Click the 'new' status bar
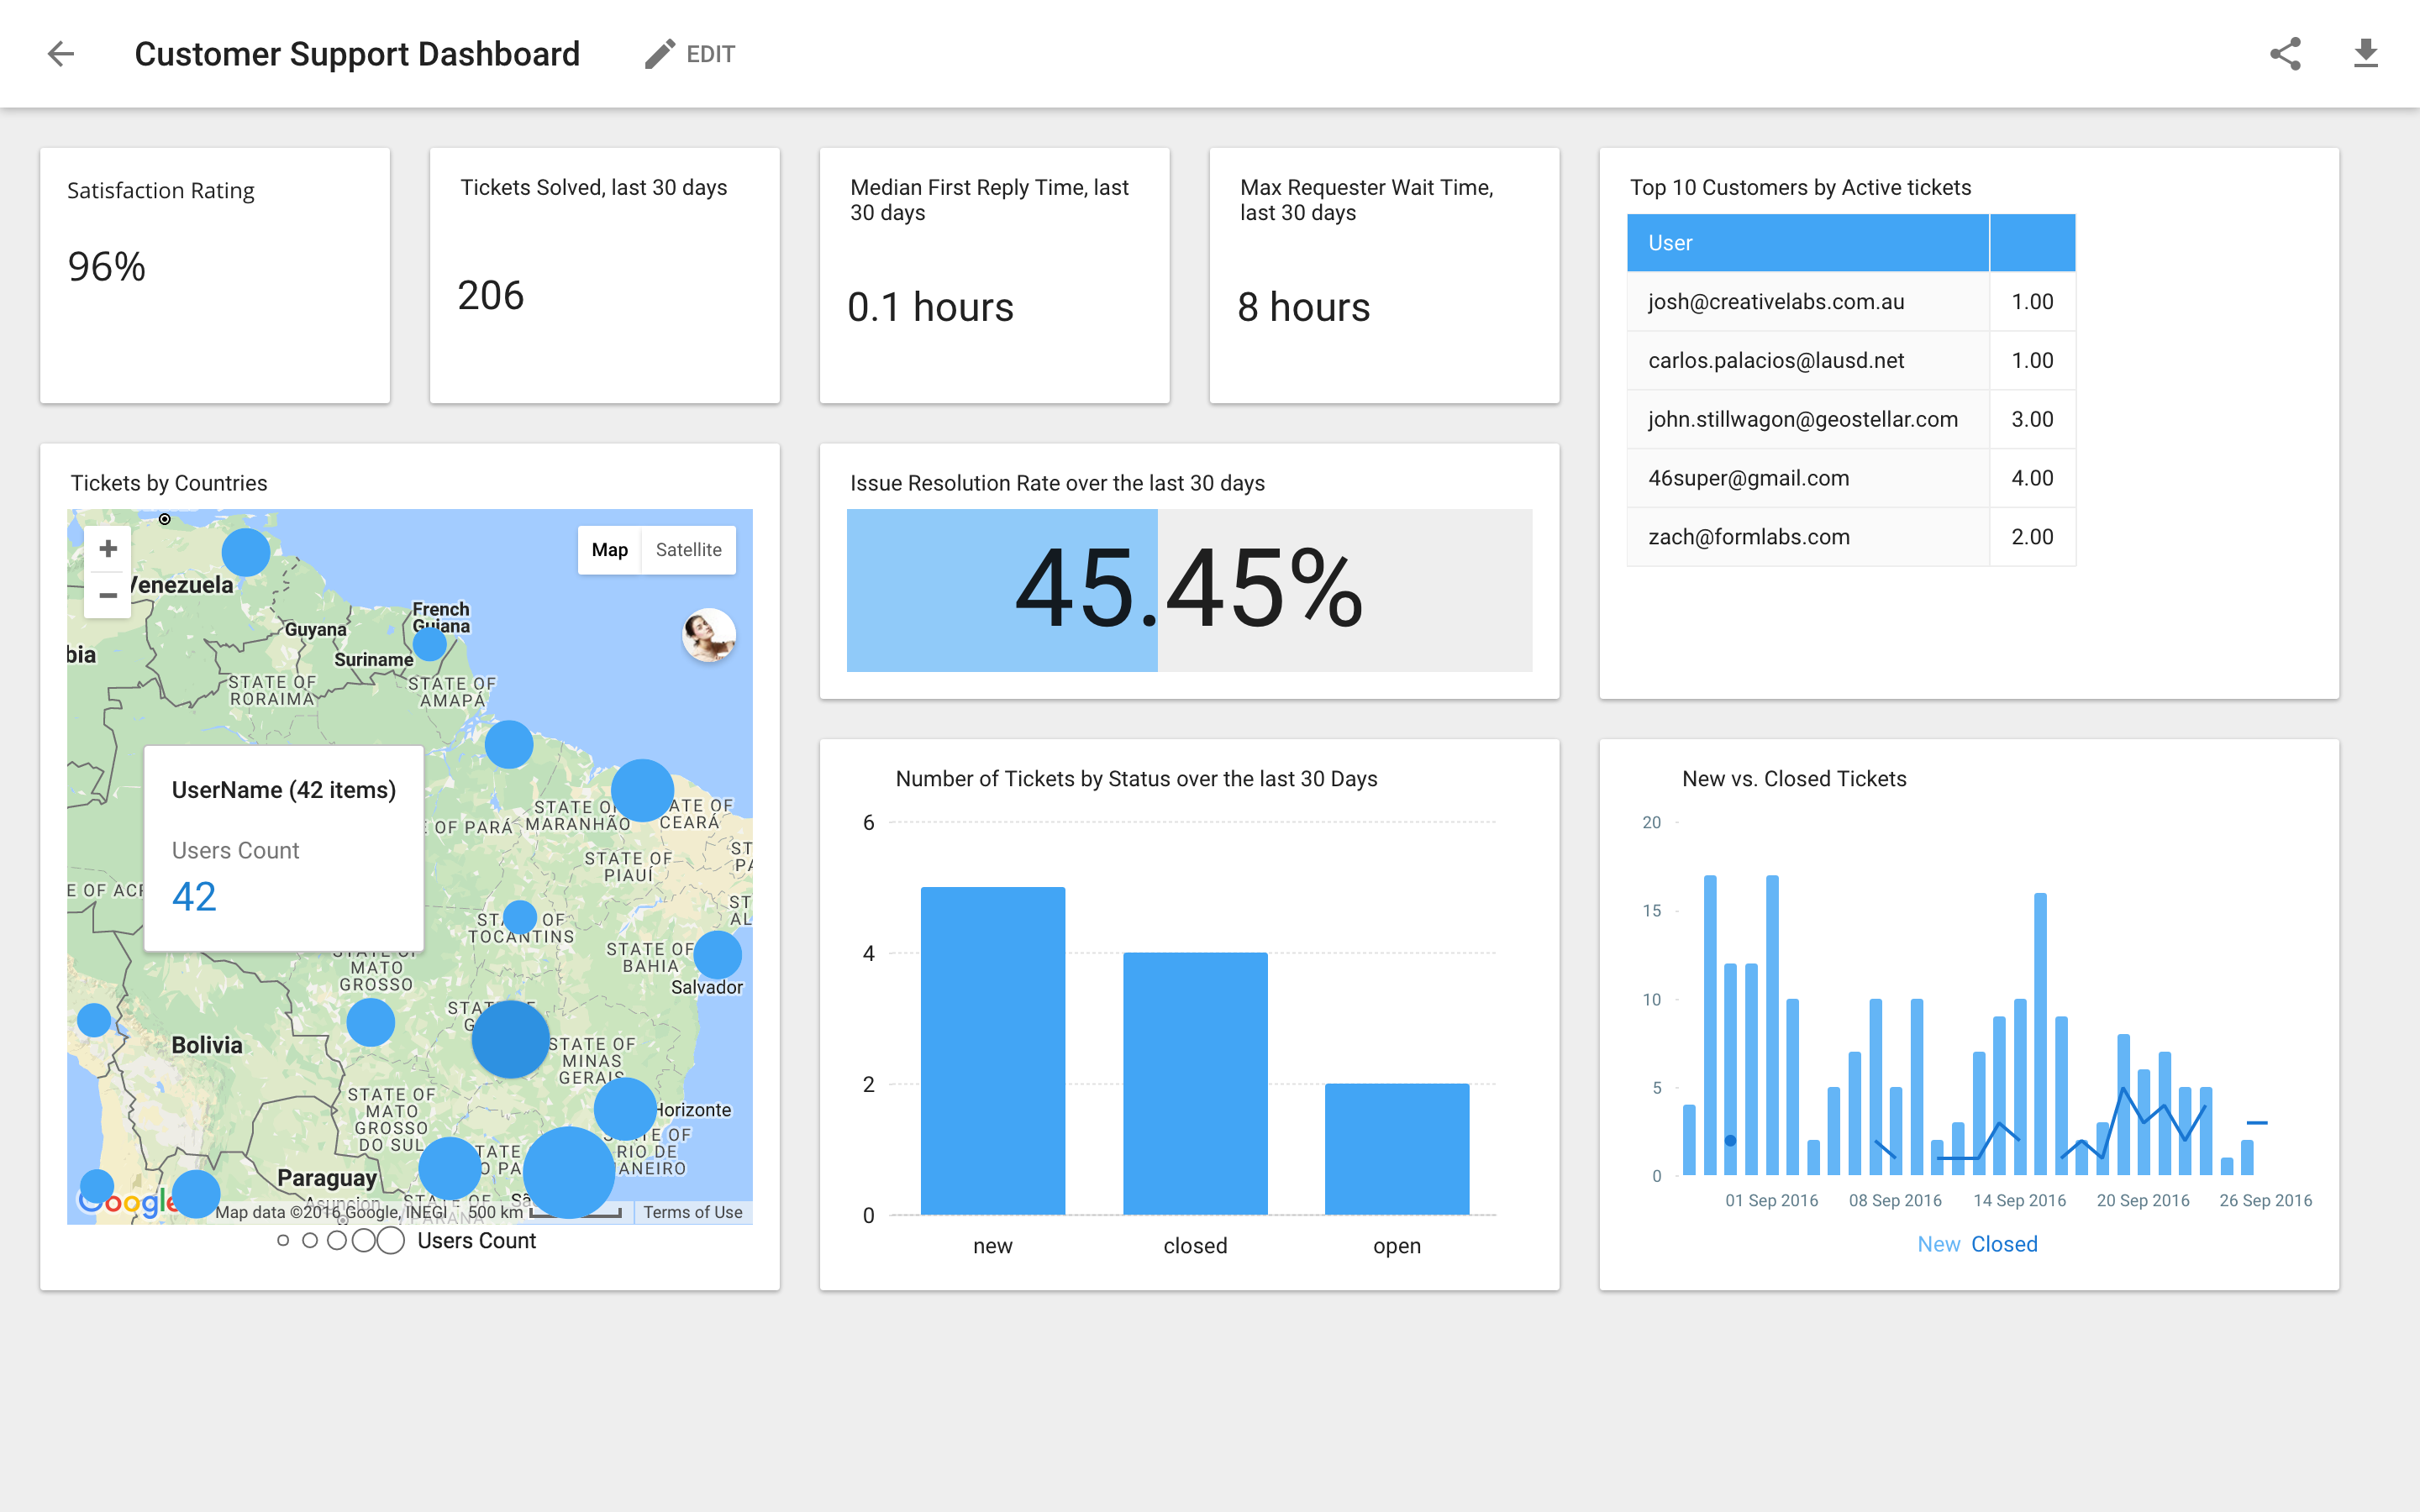Image resolution: width=2420 pixels, height=1512 pixels. [992, 1051]
